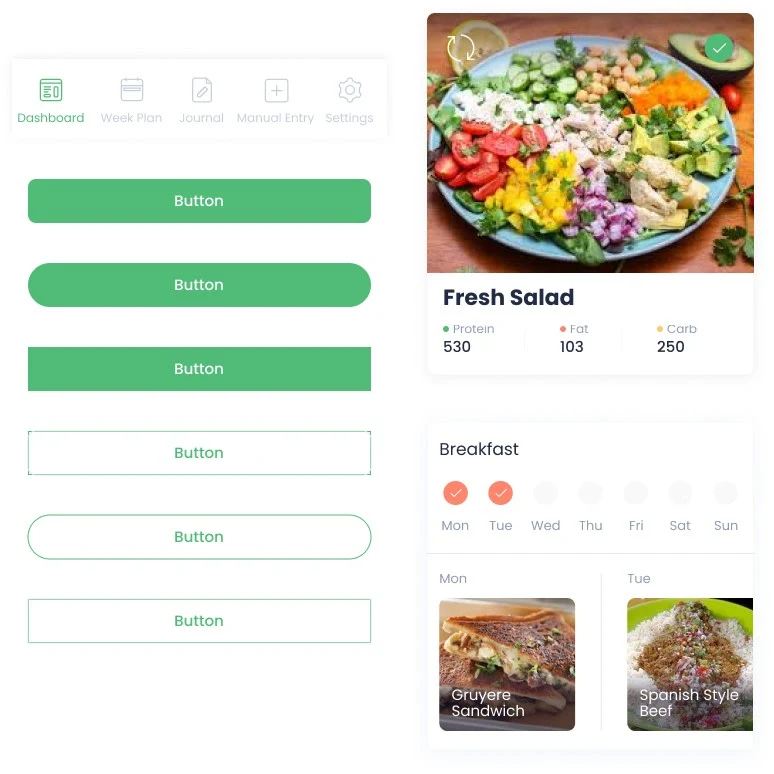The width and height of the screenshot is (774, 774).
Task: Open the Gruyere Sandwich meal thumbnail
Action: click(x=507, y=664)
